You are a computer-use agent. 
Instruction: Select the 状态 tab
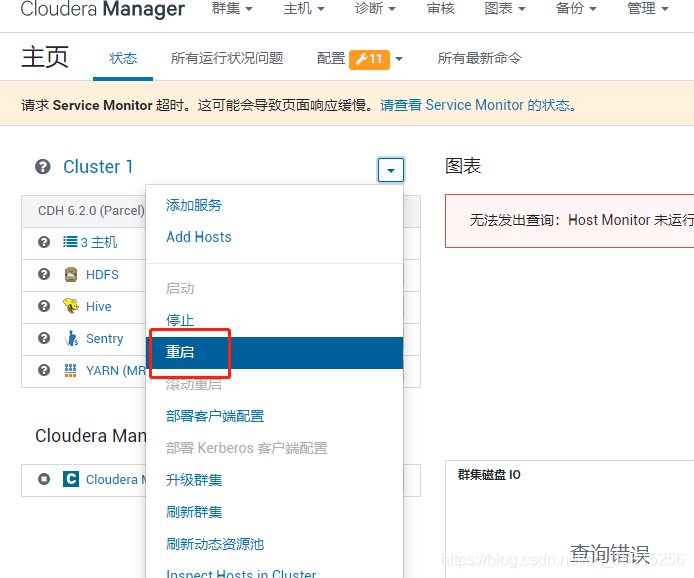pos(123,58)
